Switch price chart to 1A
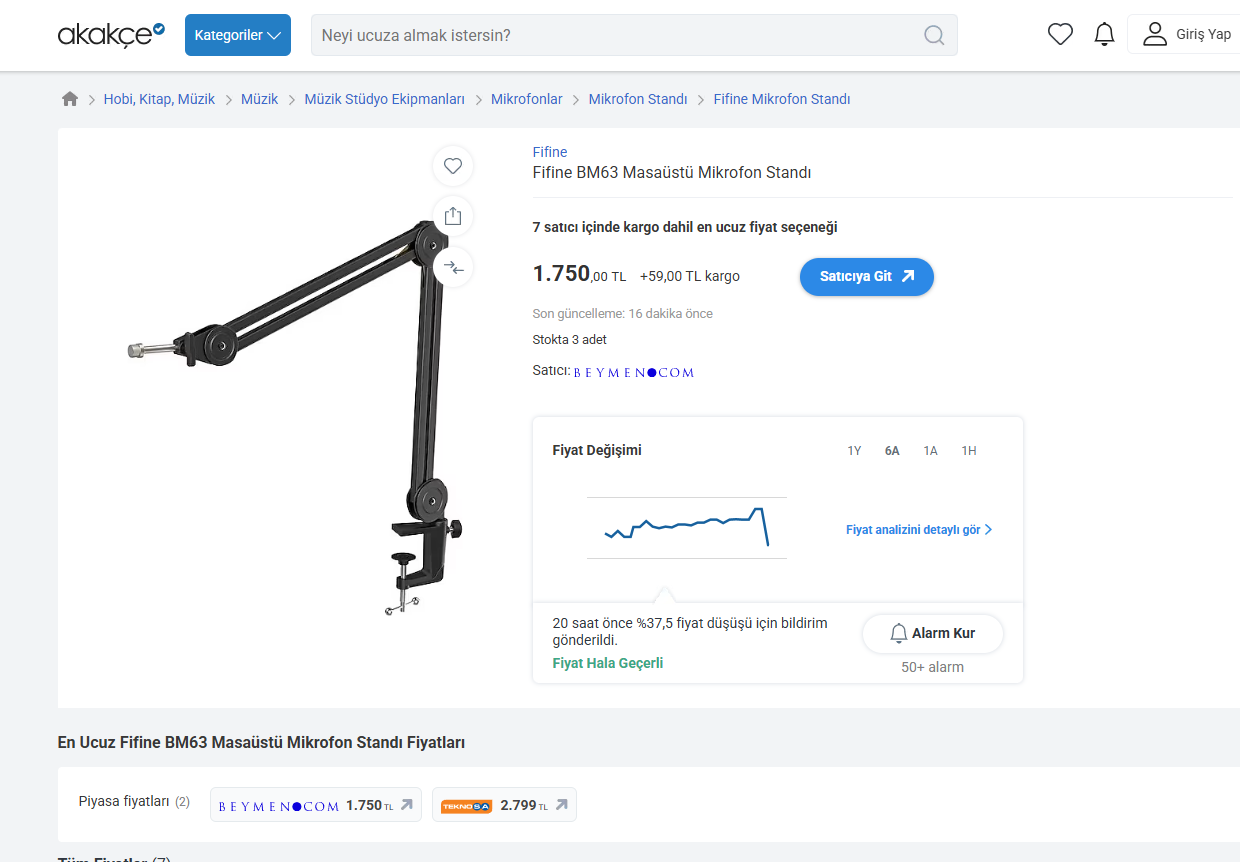The width and height of the screenshot is (1240, 862). 930,451
